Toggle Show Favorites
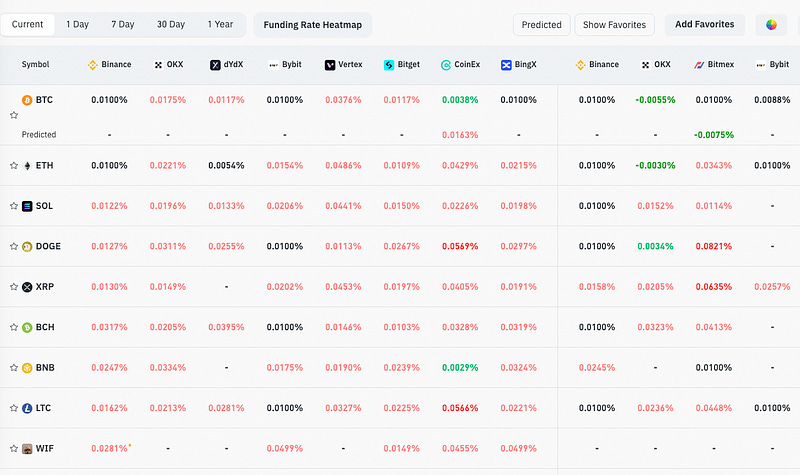800x475 pixels. [614, 25]
